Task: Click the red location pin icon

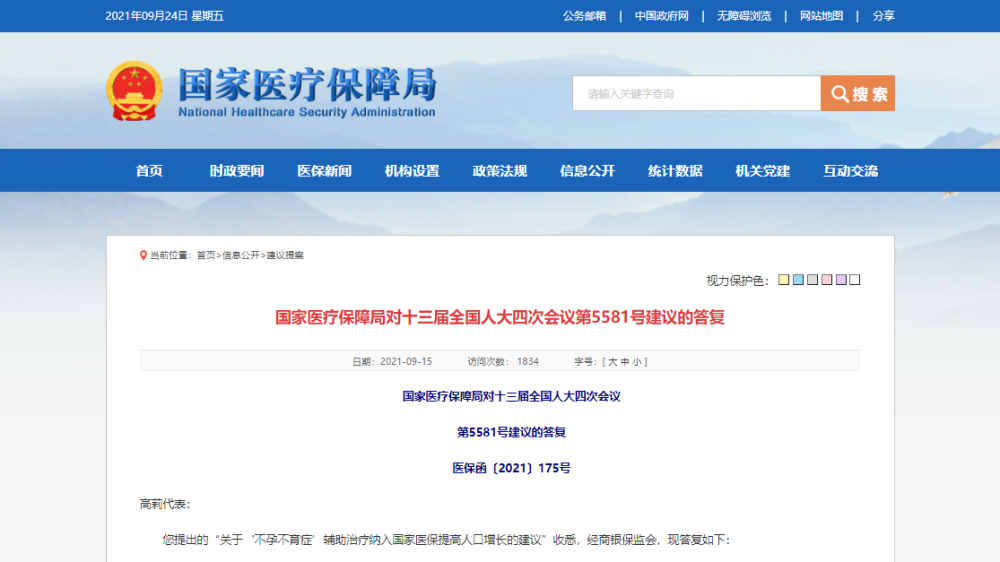Action: 143,255
